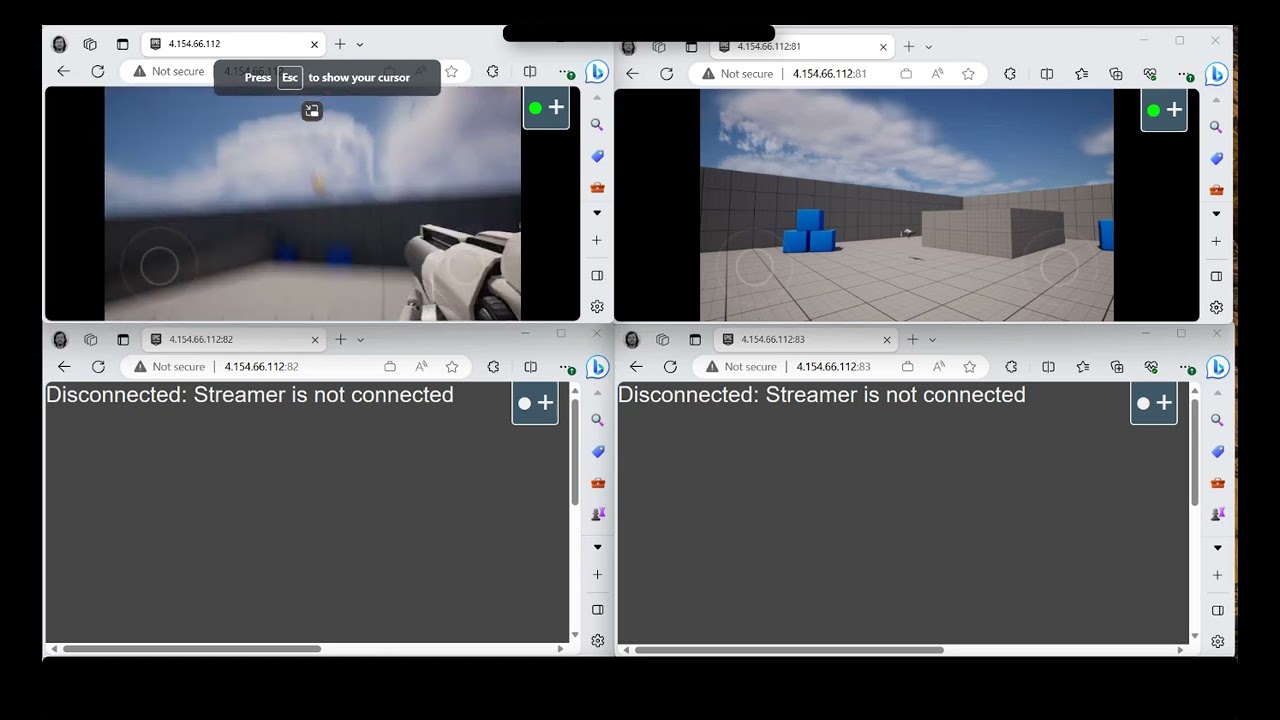The image size is (1280, 720).
Task: Open Workspaces icon in the :83 window
Action: coord(662,340)
